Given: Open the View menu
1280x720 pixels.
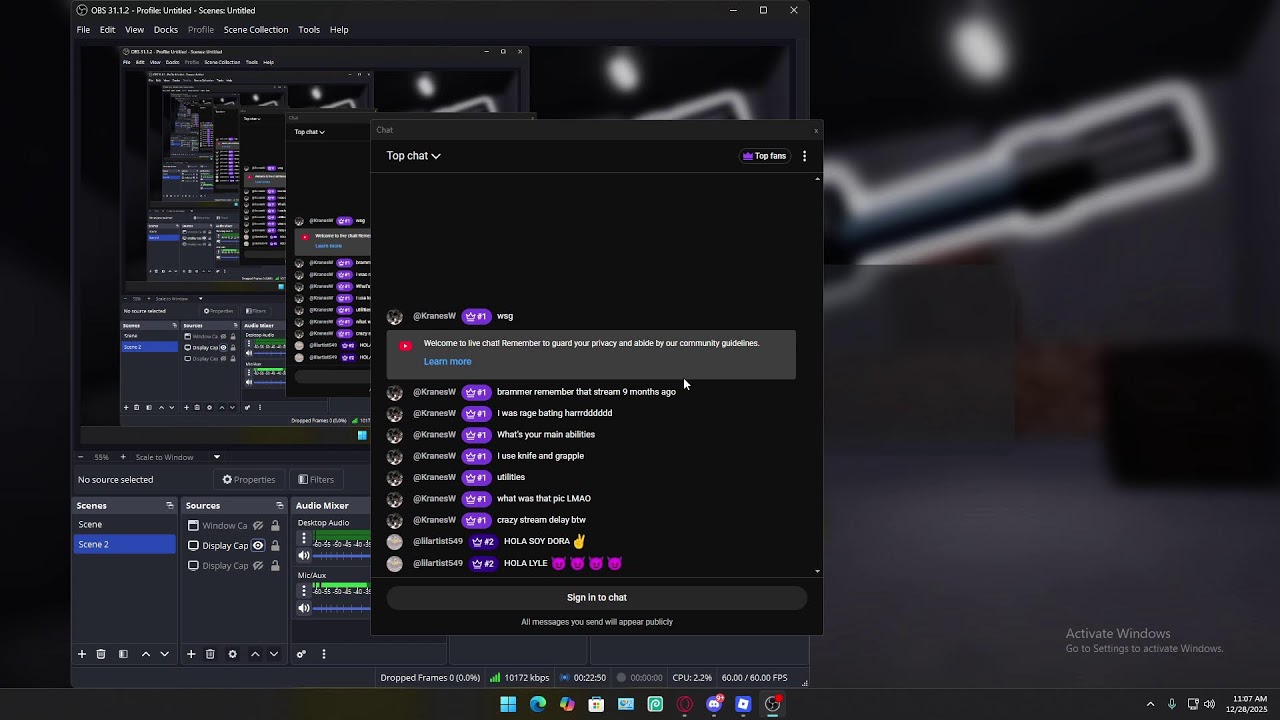Looking at the screenshot, I should (x=134, y=30).
